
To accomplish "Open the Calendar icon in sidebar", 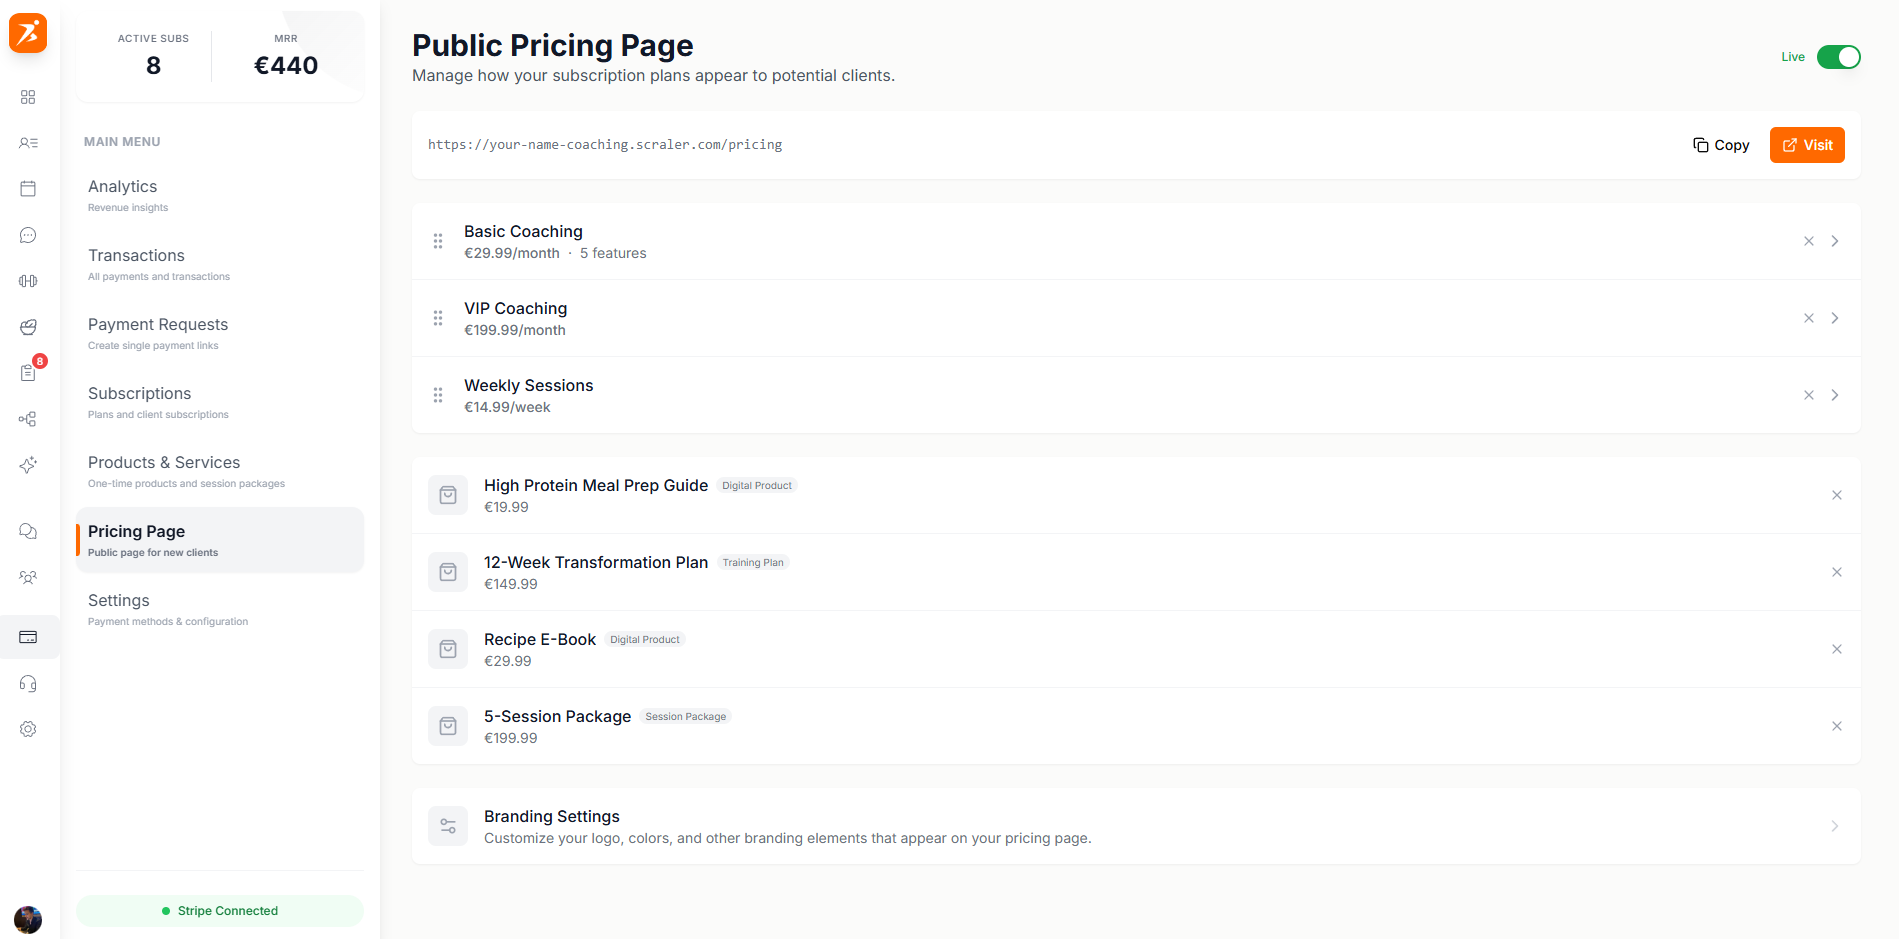I will pos(28,188).
